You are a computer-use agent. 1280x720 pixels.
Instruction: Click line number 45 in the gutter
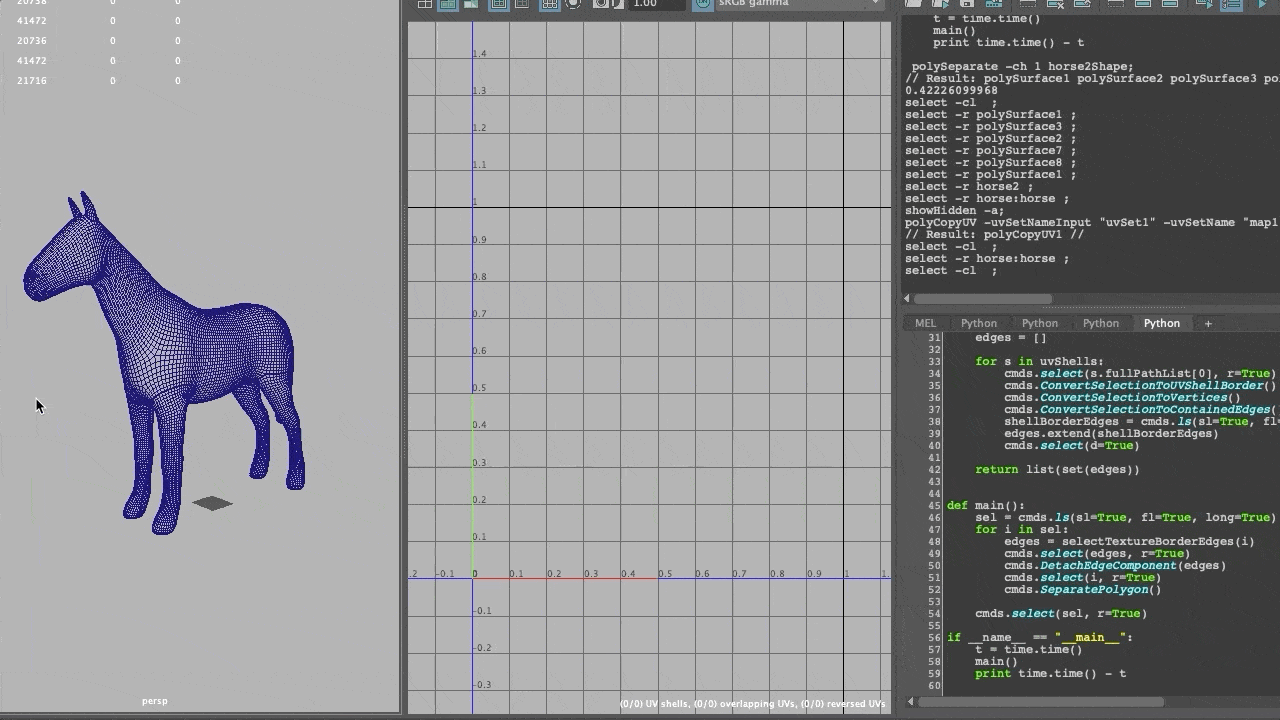(x=934, y=505)
